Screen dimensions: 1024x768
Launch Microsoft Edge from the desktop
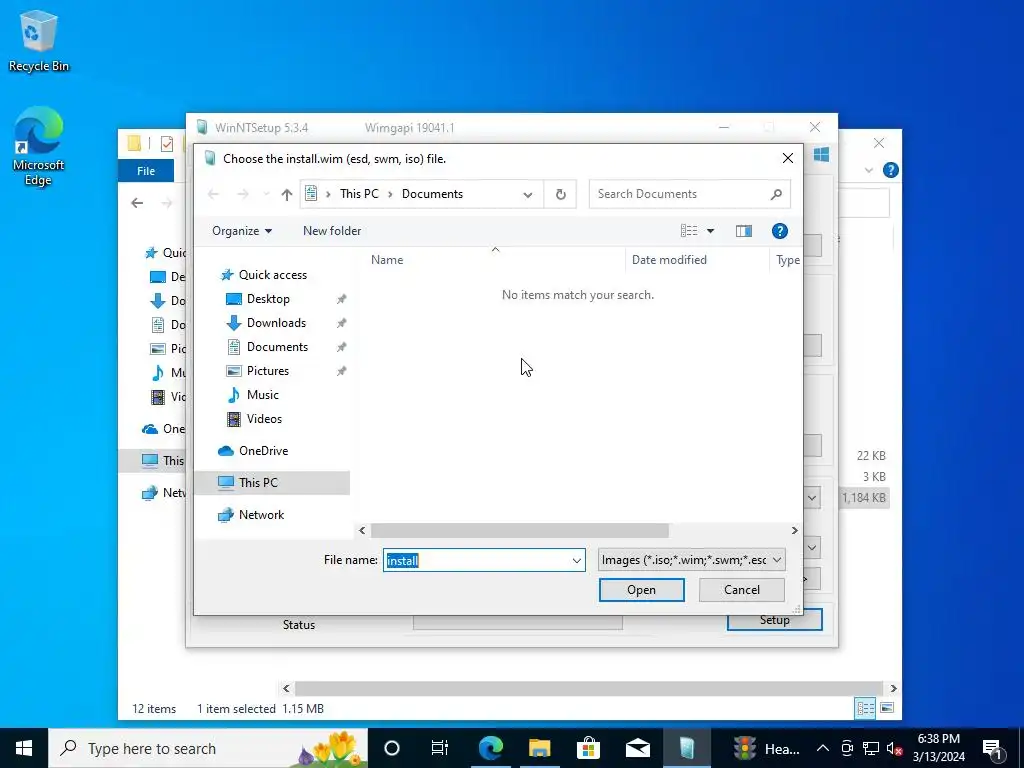pyautogui.click(x=39, y=146)
